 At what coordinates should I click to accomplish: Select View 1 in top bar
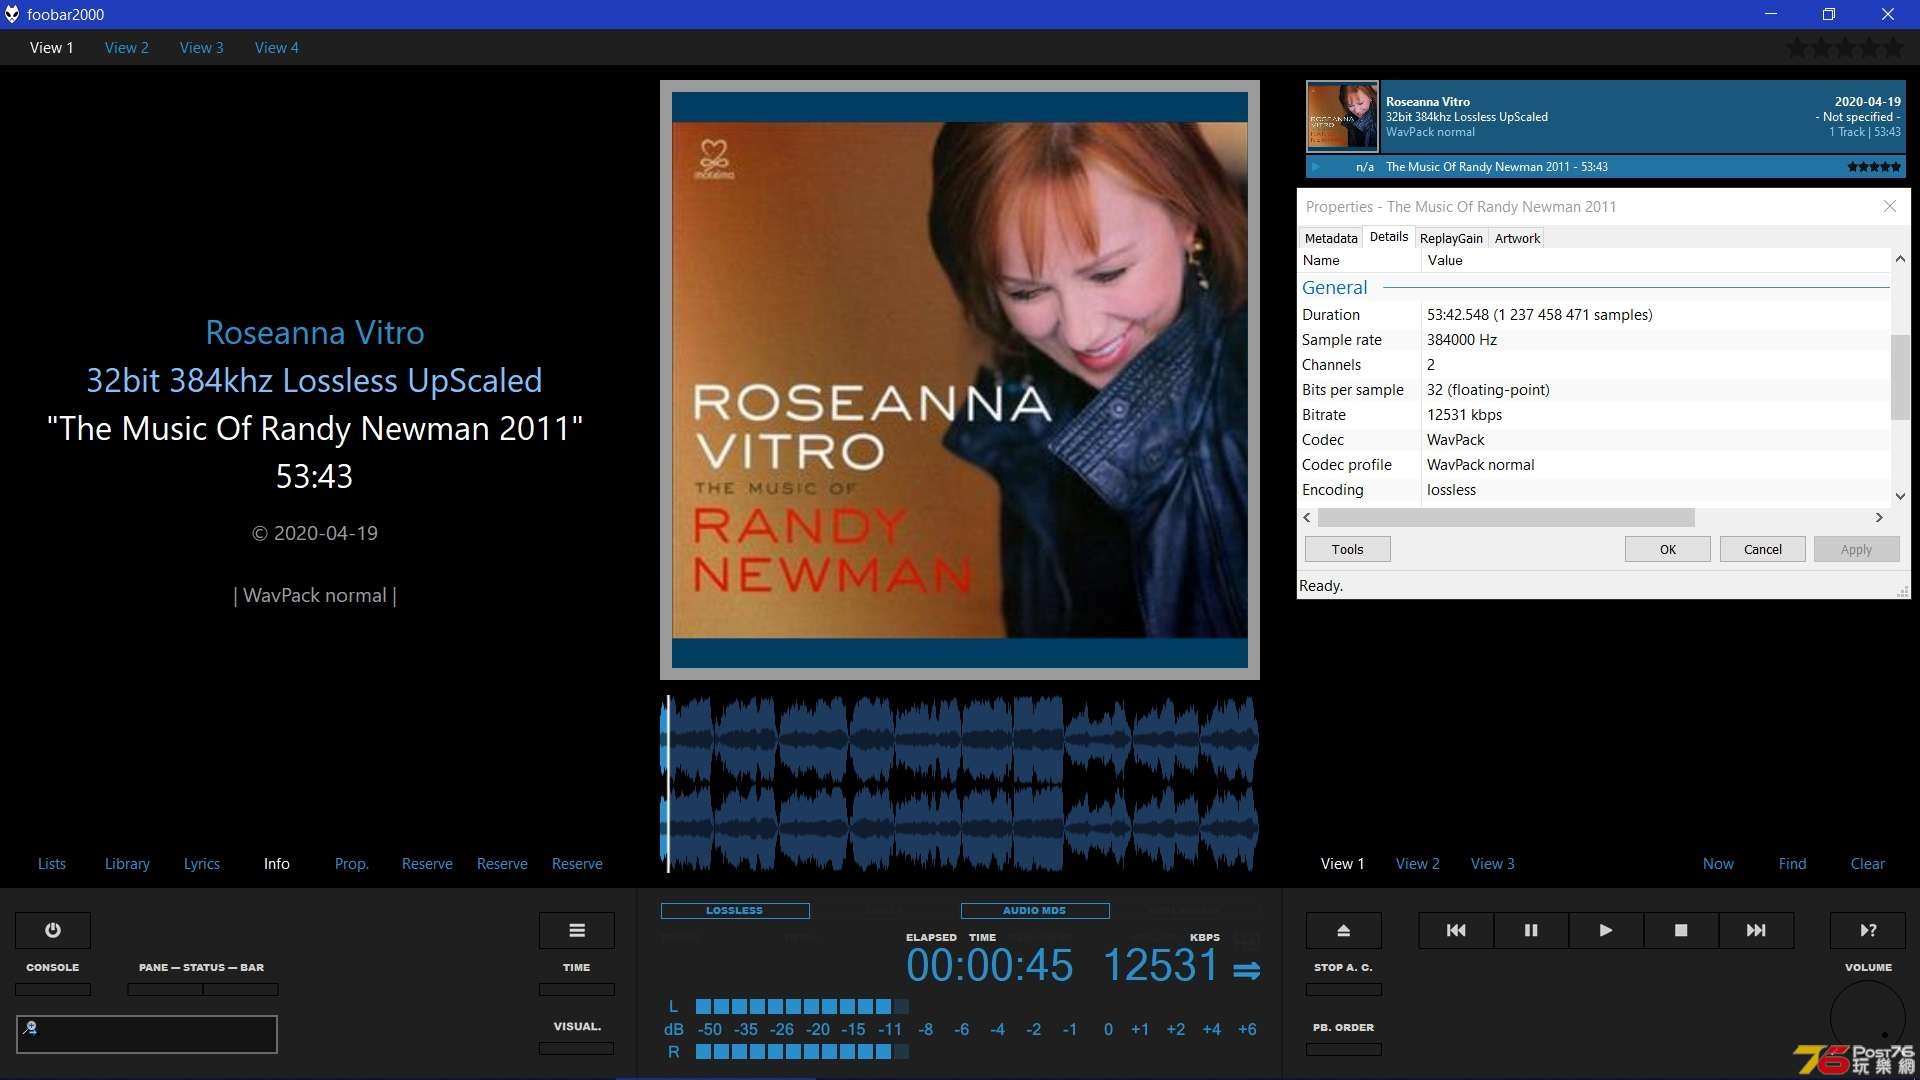52,48
